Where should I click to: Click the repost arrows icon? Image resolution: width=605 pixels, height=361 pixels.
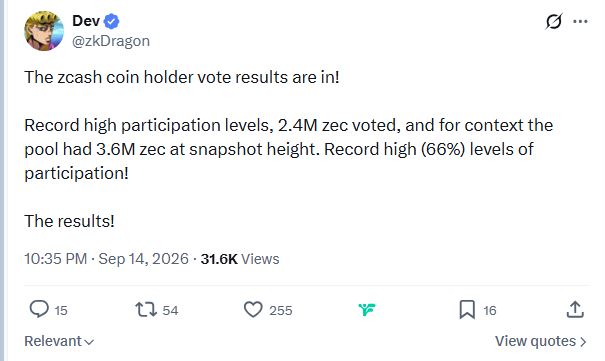pos(146,310)
